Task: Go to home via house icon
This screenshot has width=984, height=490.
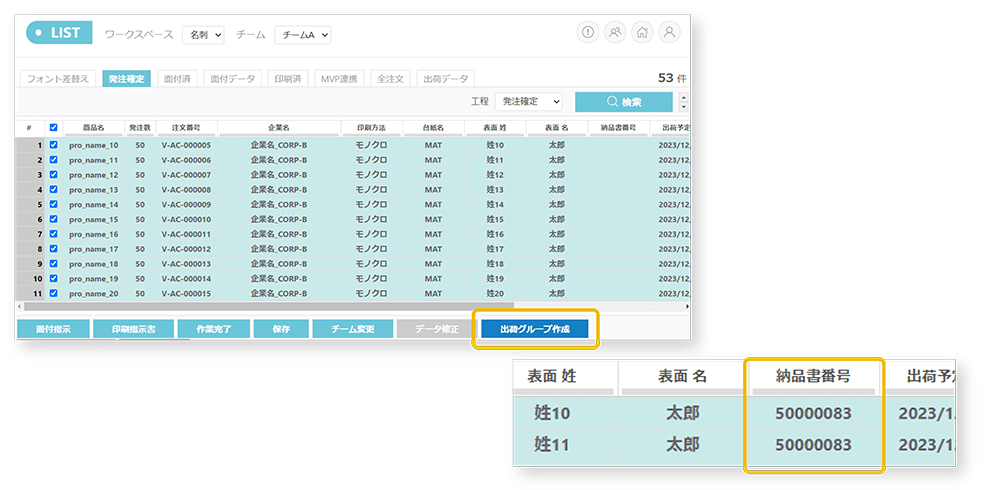Action: (x=642, y=33)
